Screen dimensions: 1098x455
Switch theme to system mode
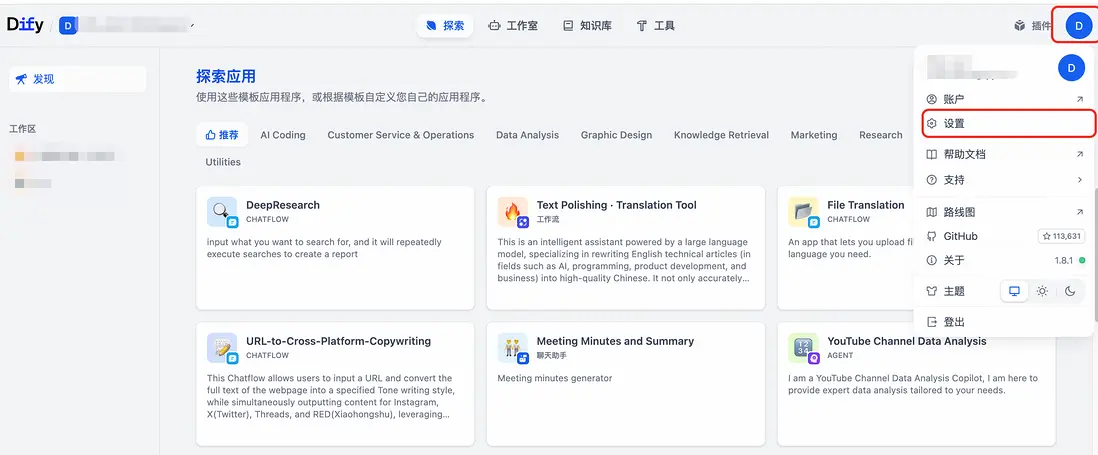[x=1014, y=291]
